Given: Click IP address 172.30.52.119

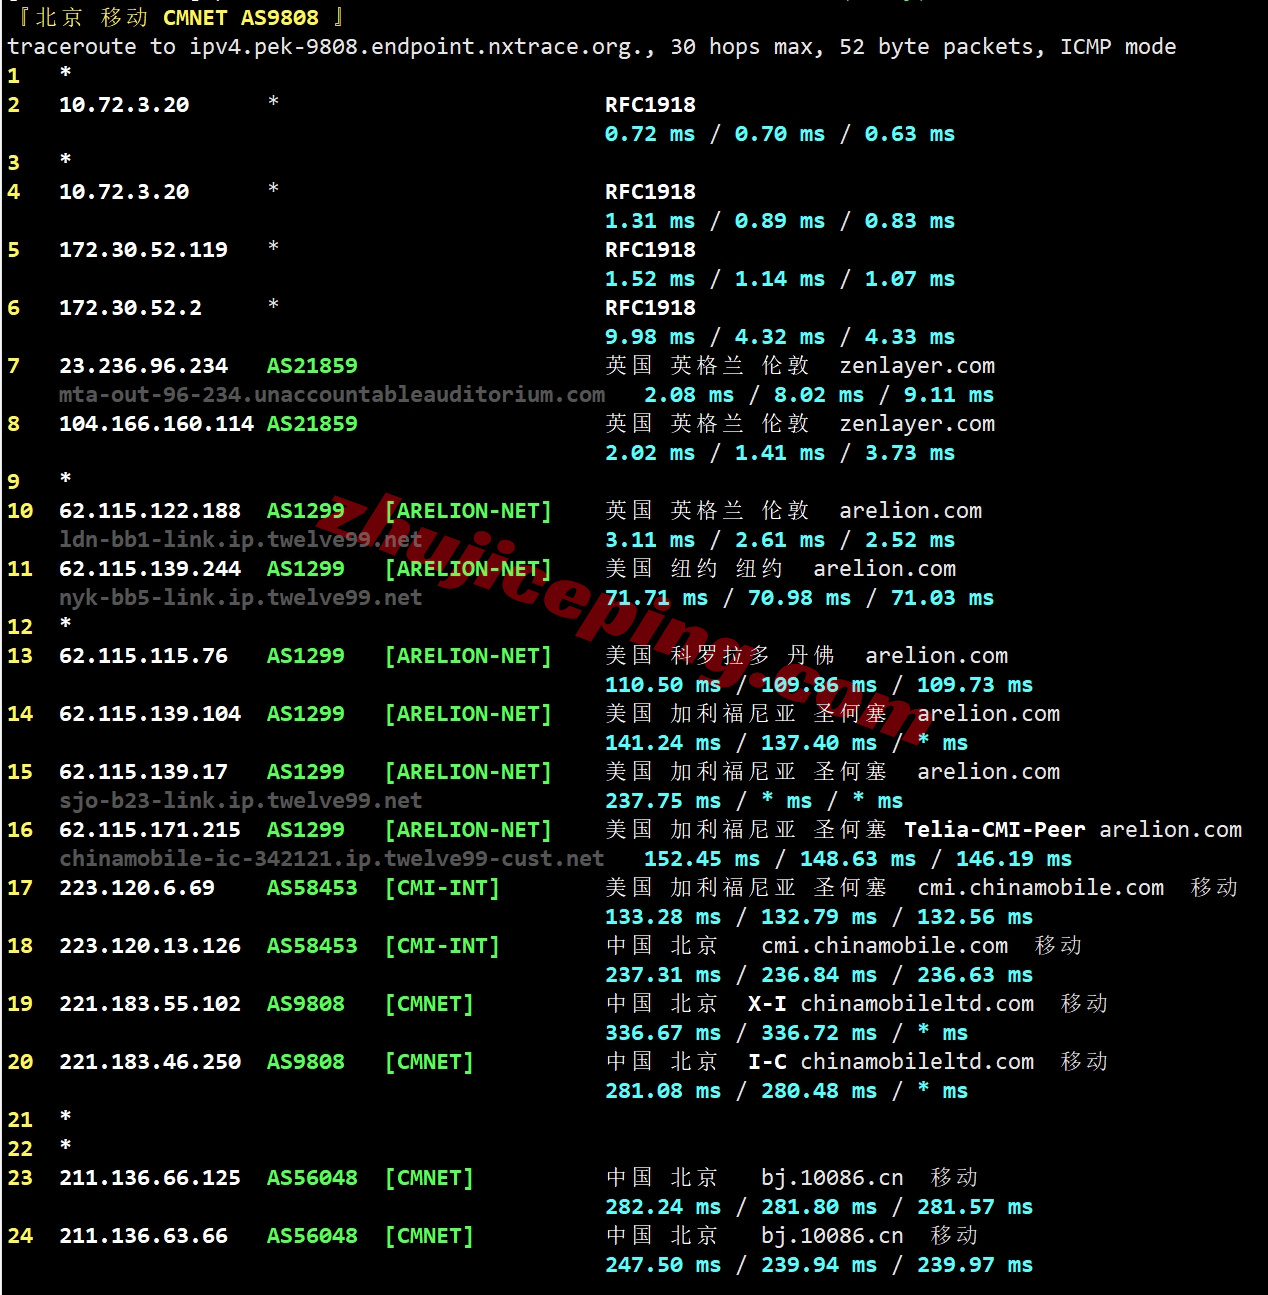Looking at the screenshot, I should click(143, 250).
